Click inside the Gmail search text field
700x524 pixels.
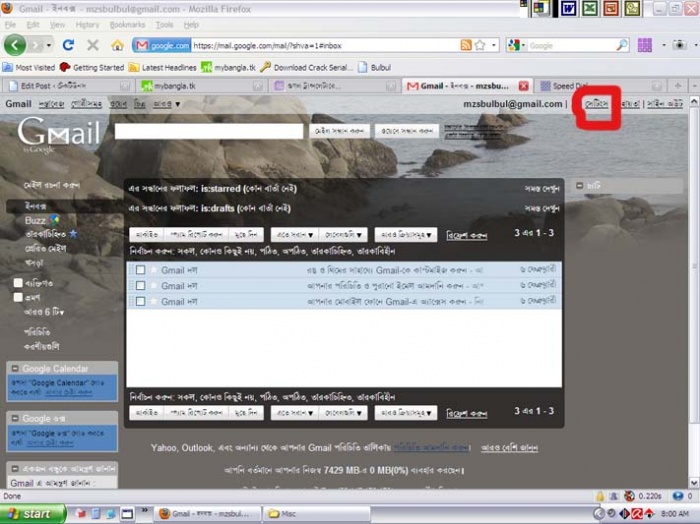click(209, 131)
